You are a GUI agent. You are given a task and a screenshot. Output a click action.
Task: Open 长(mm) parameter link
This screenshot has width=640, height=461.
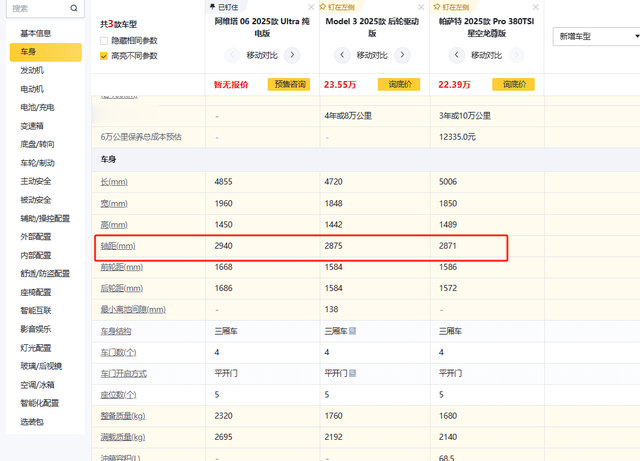tap(114, 182)
